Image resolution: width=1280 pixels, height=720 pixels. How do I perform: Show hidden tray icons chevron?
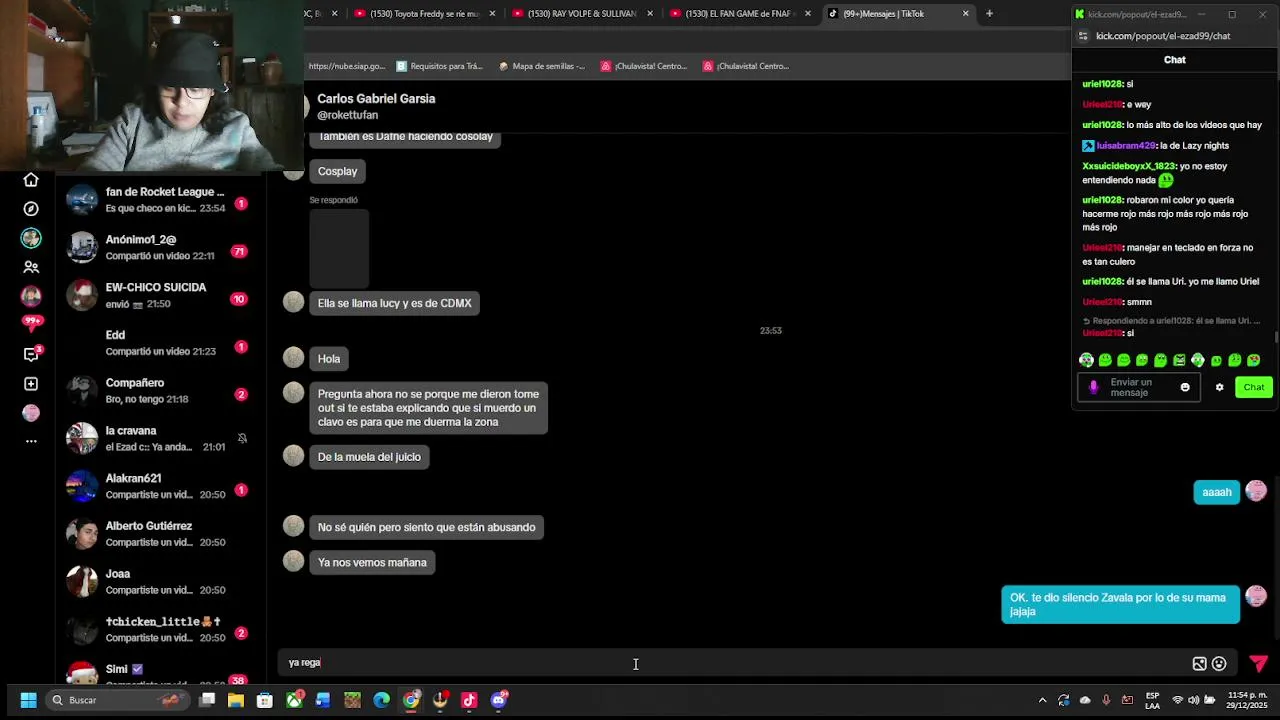(x=1042, y=700)
